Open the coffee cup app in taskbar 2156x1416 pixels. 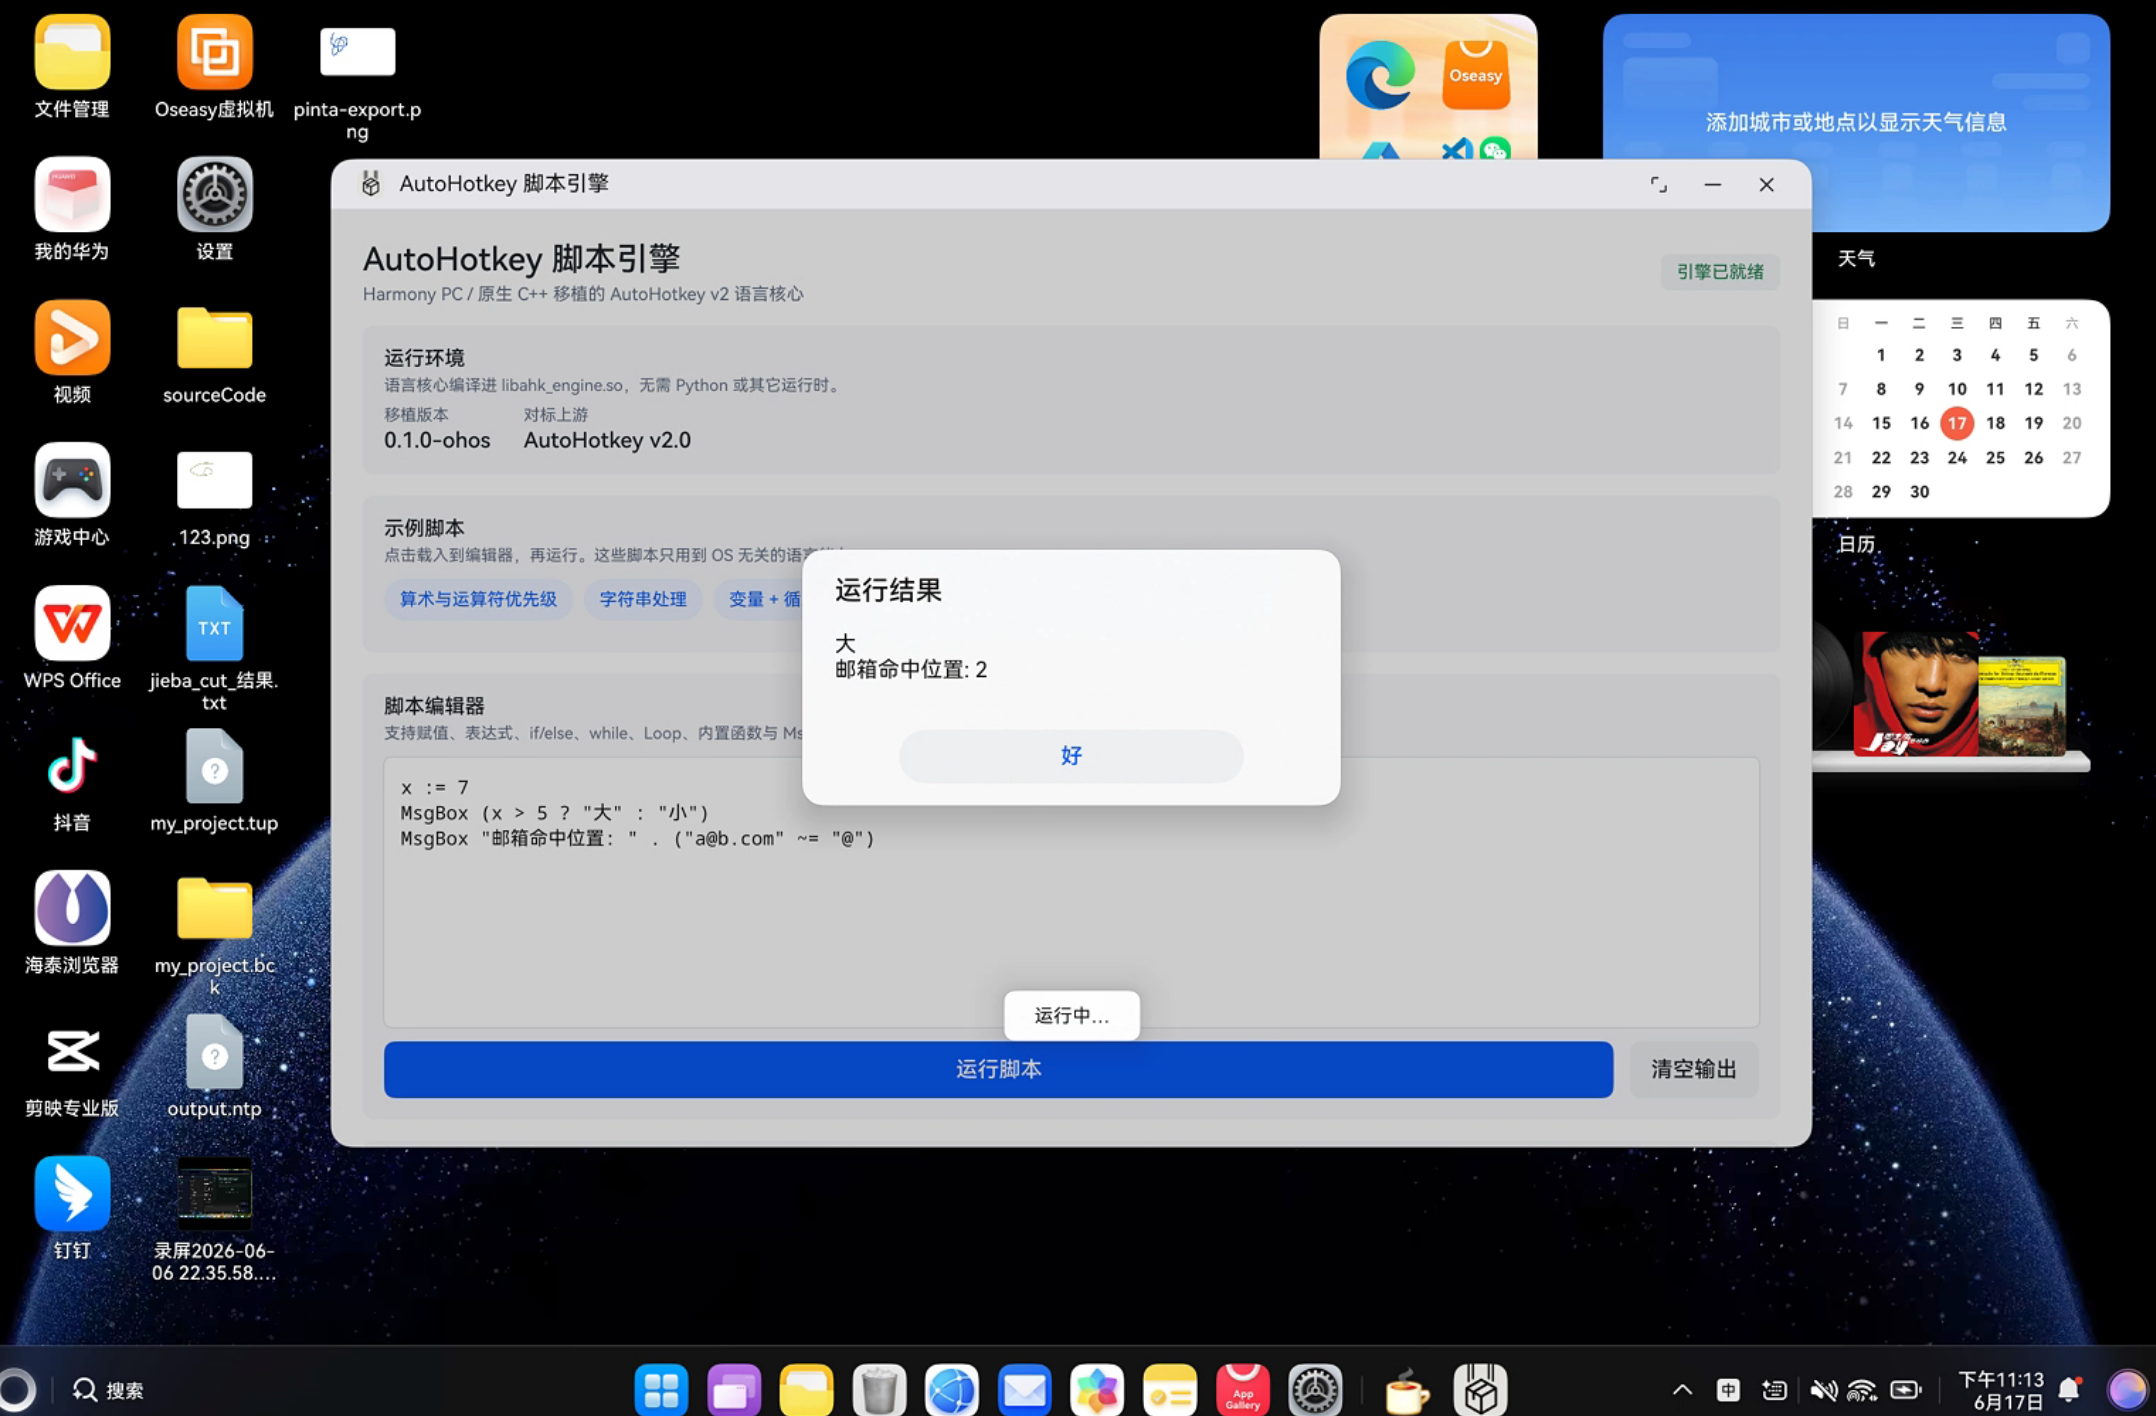point(1406,1390)
